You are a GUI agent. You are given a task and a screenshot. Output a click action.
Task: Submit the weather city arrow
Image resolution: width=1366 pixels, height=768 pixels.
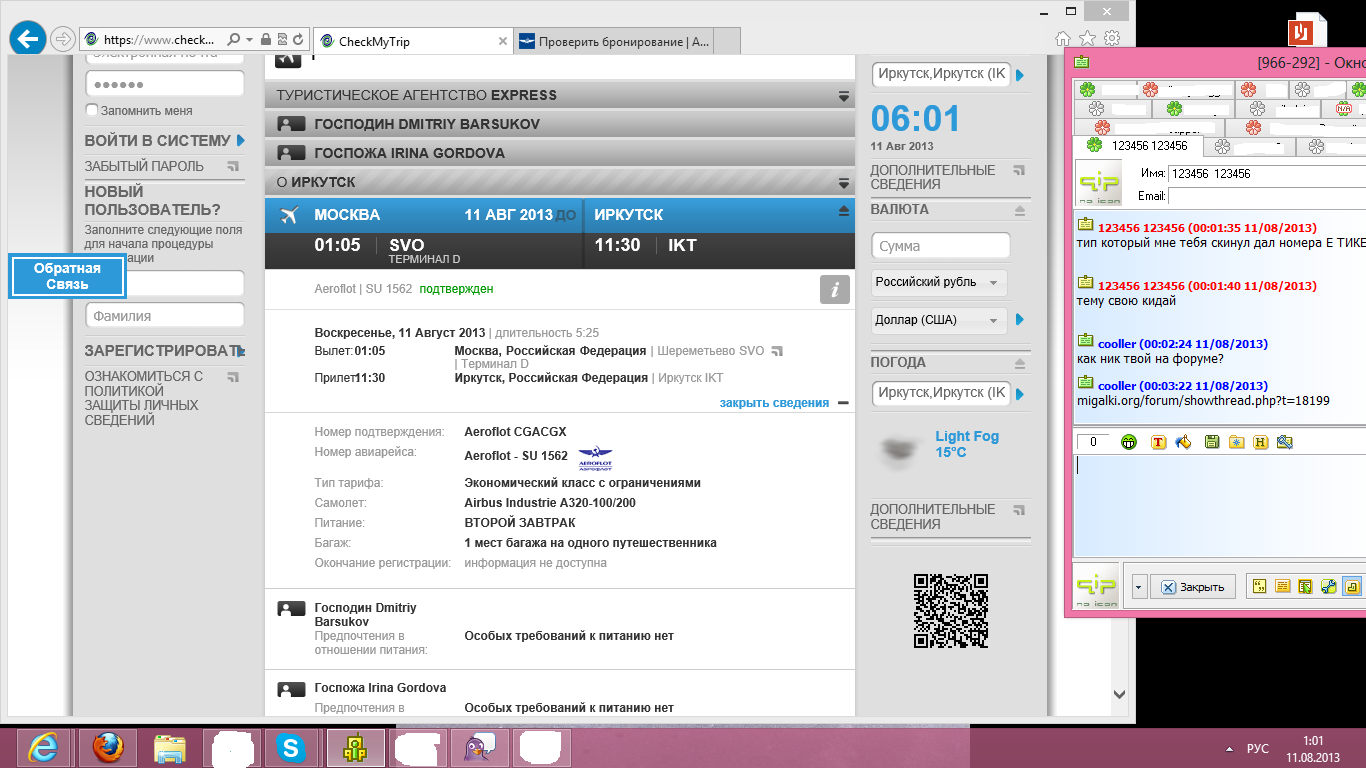tap(1020, 395)
